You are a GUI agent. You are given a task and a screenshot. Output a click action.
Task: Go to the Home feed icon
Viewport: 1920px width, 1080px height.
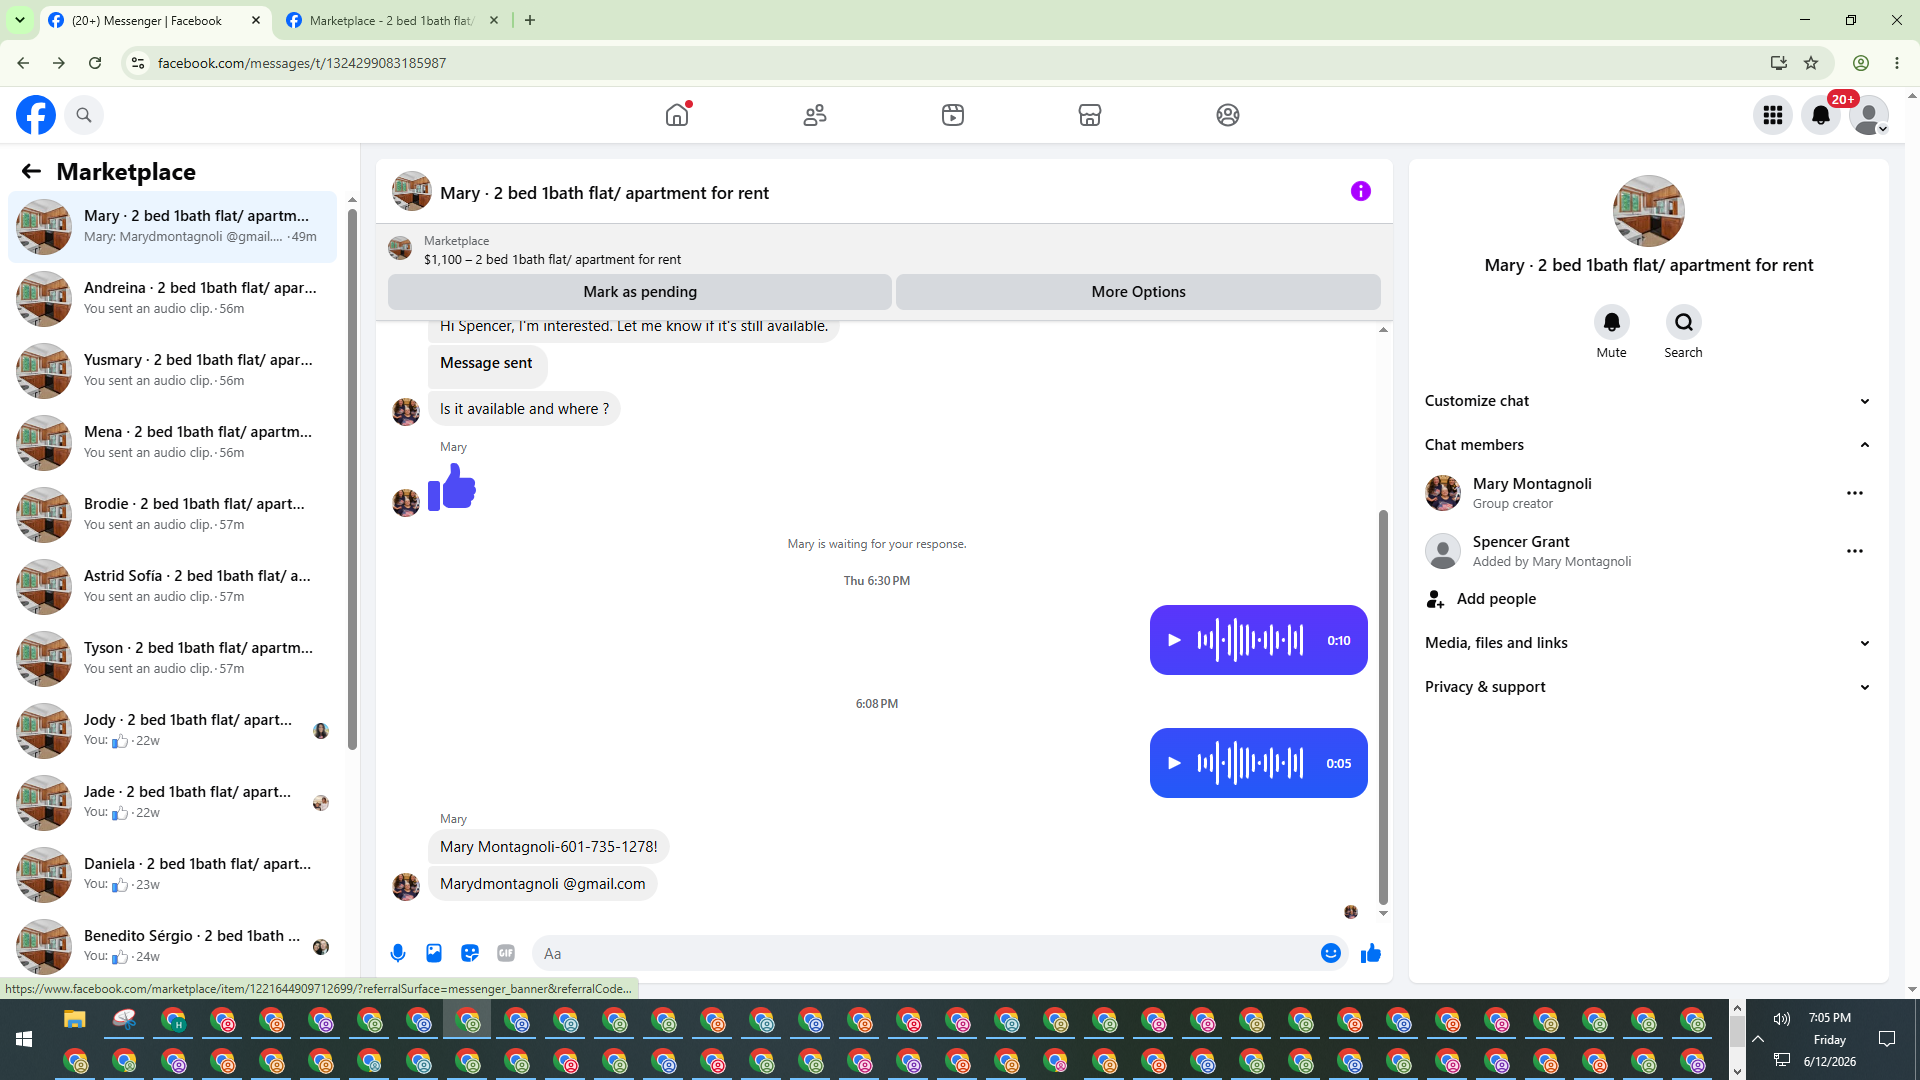point(677,115)
